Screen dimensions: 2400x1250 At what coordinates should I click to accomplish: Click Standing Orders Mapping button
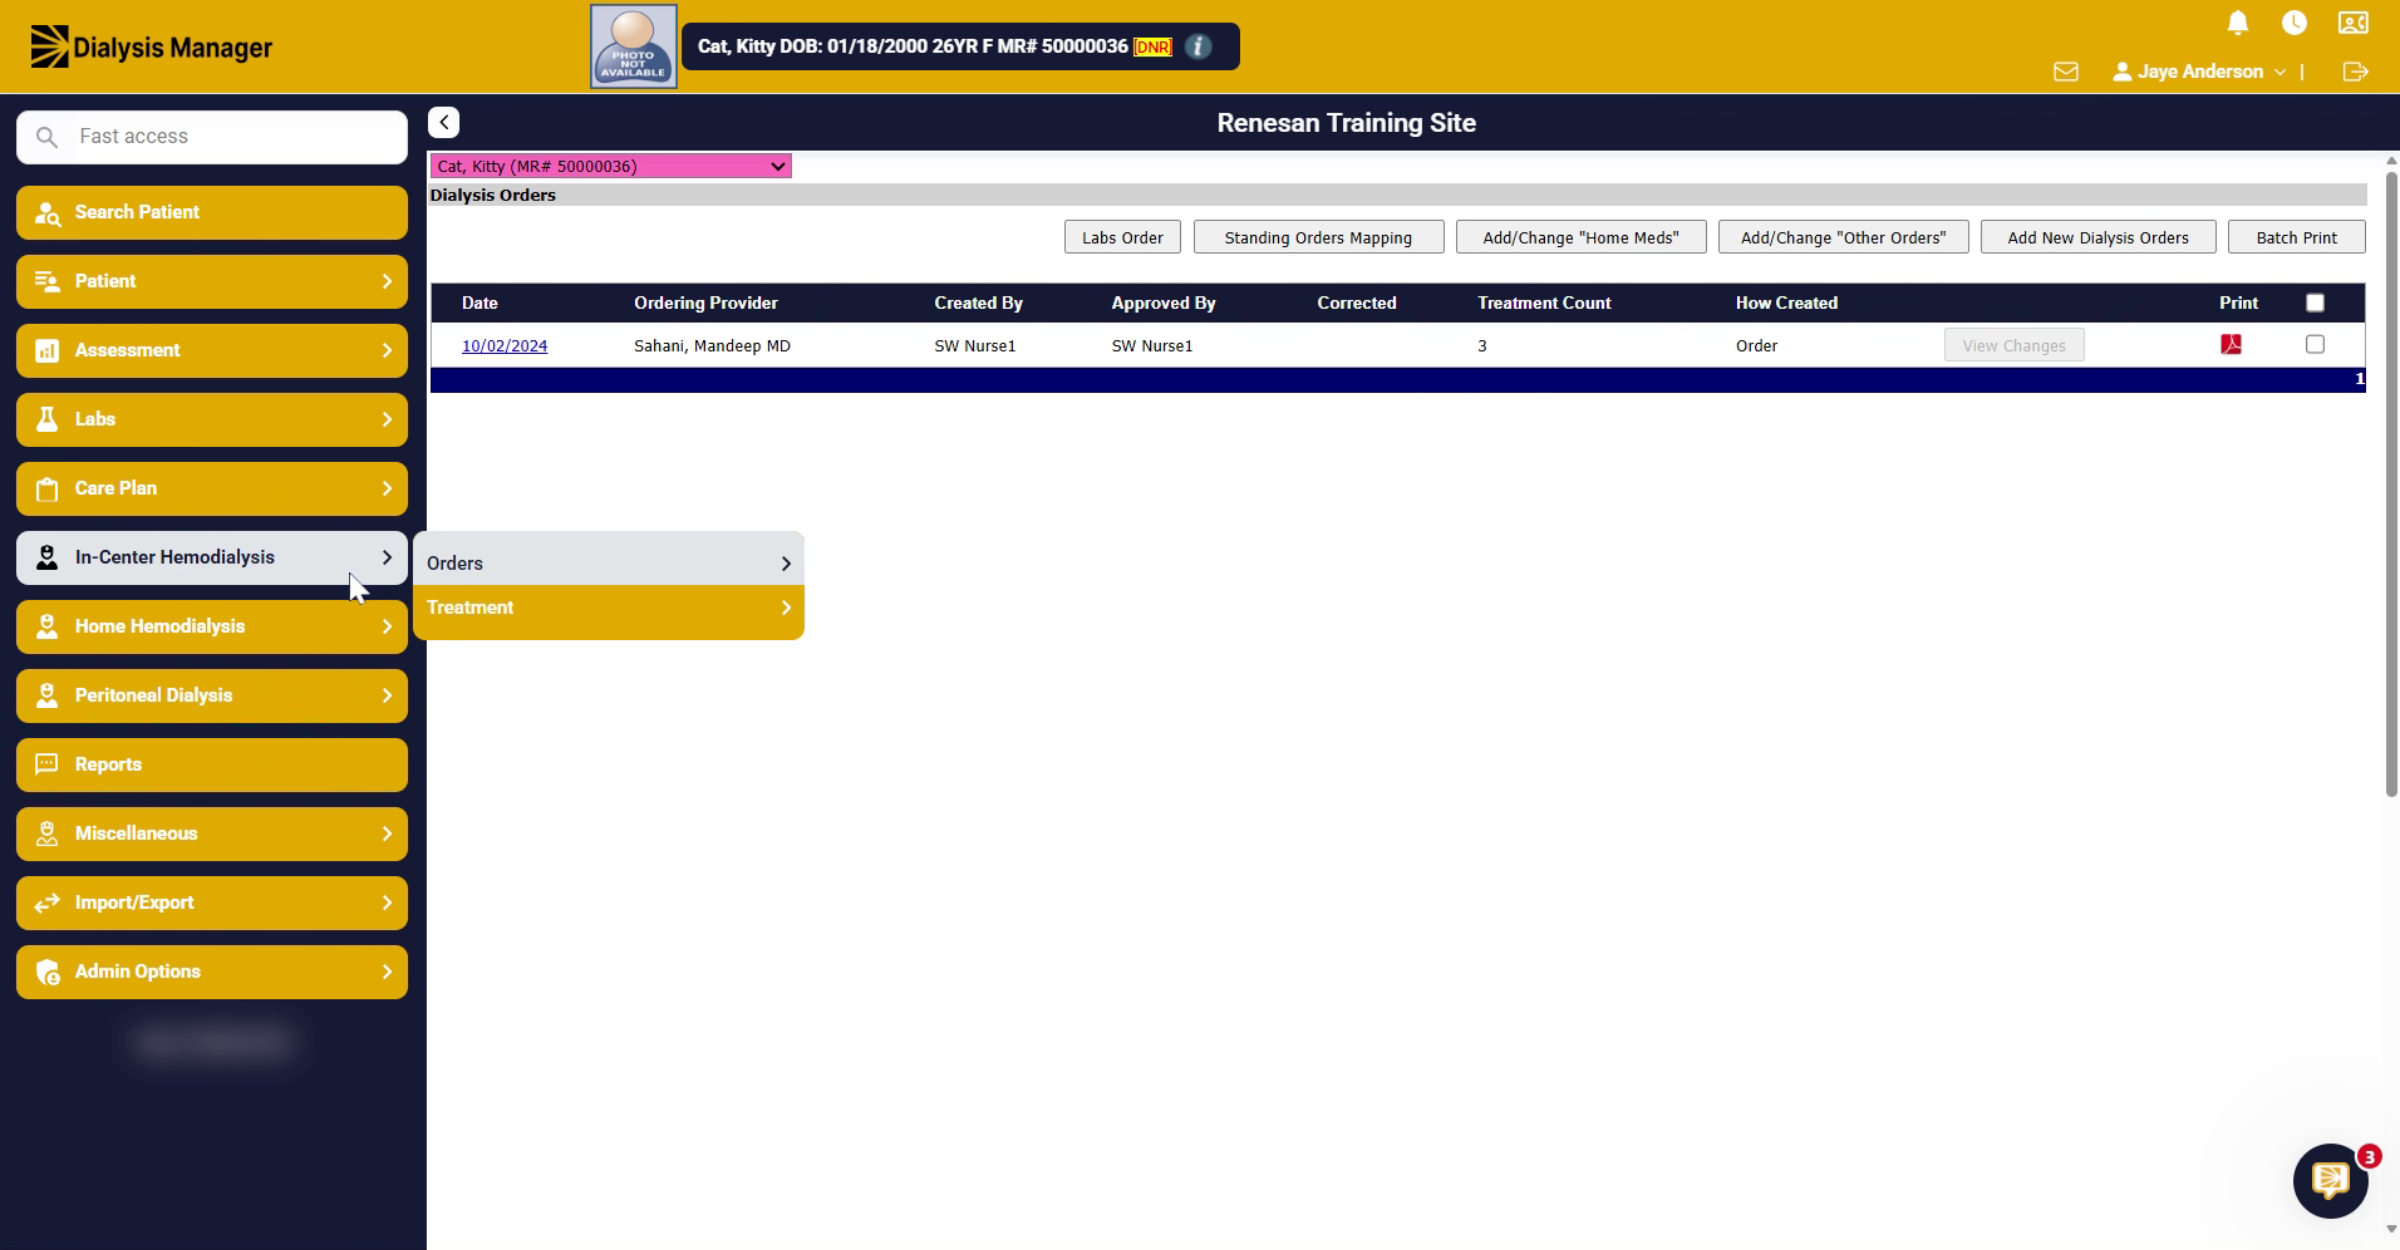[x=1318, y=237]
